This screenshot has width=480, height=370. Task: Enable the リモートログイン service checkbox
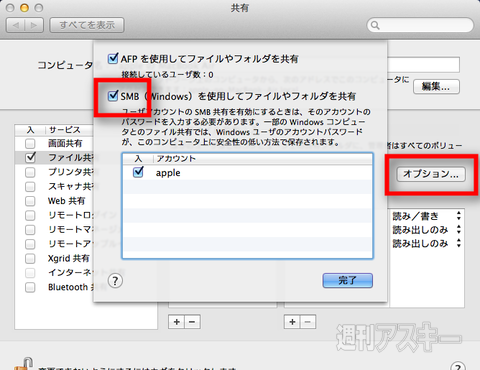tap(30, 215)
